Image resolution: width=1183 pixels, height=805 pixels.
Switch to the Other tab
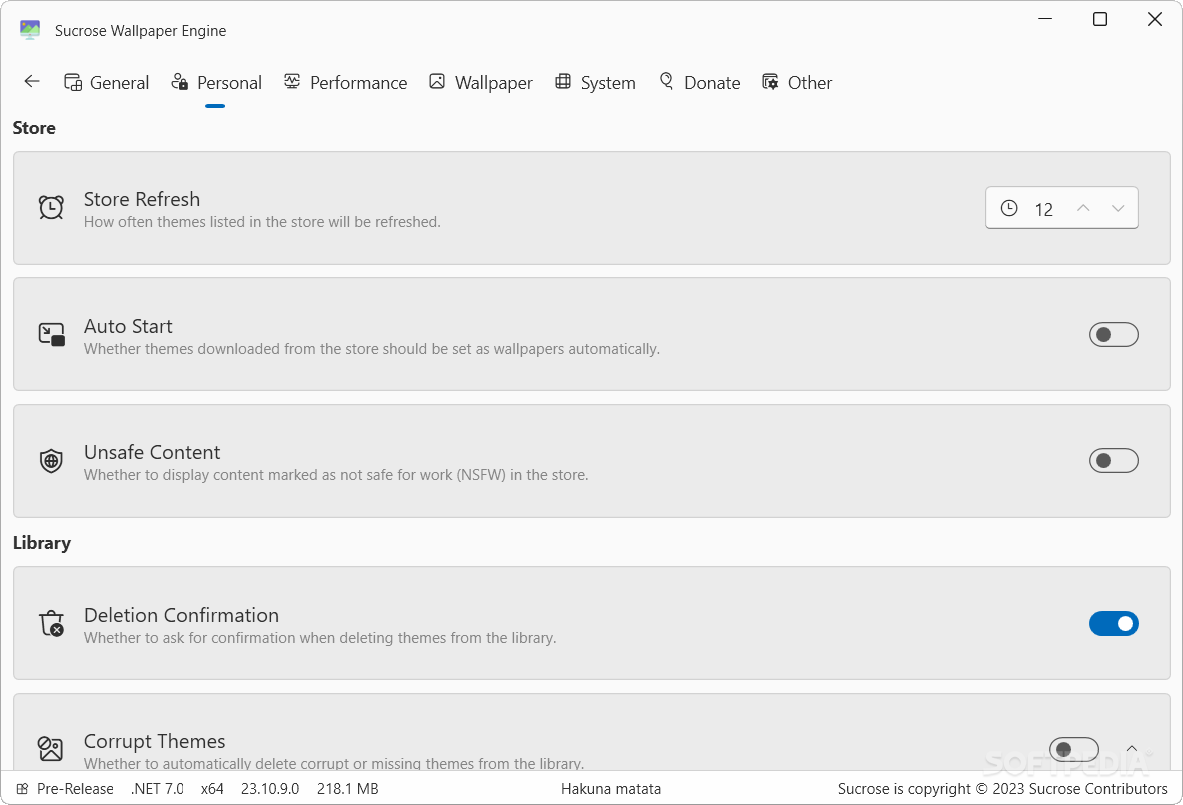(x=797, y=82)
